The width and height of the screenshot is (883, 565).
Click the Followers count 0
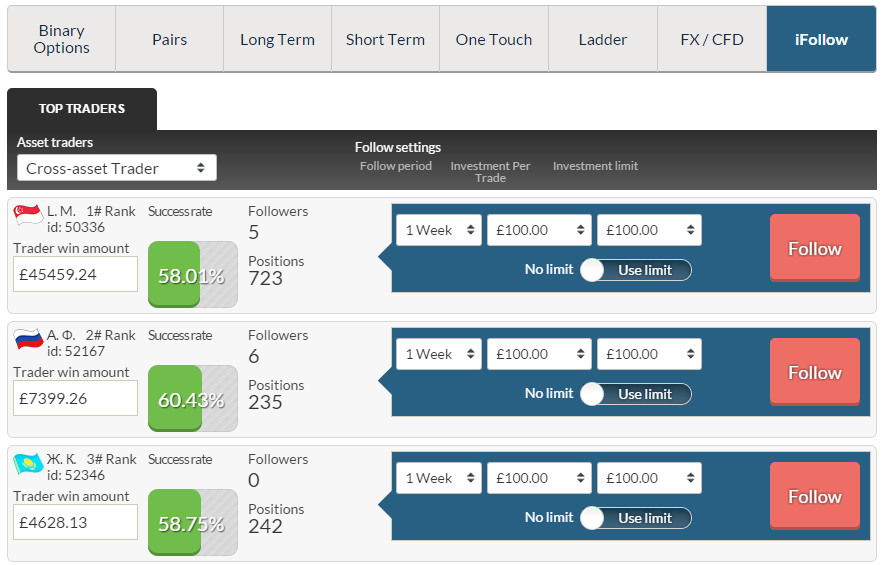pos(254,480)
